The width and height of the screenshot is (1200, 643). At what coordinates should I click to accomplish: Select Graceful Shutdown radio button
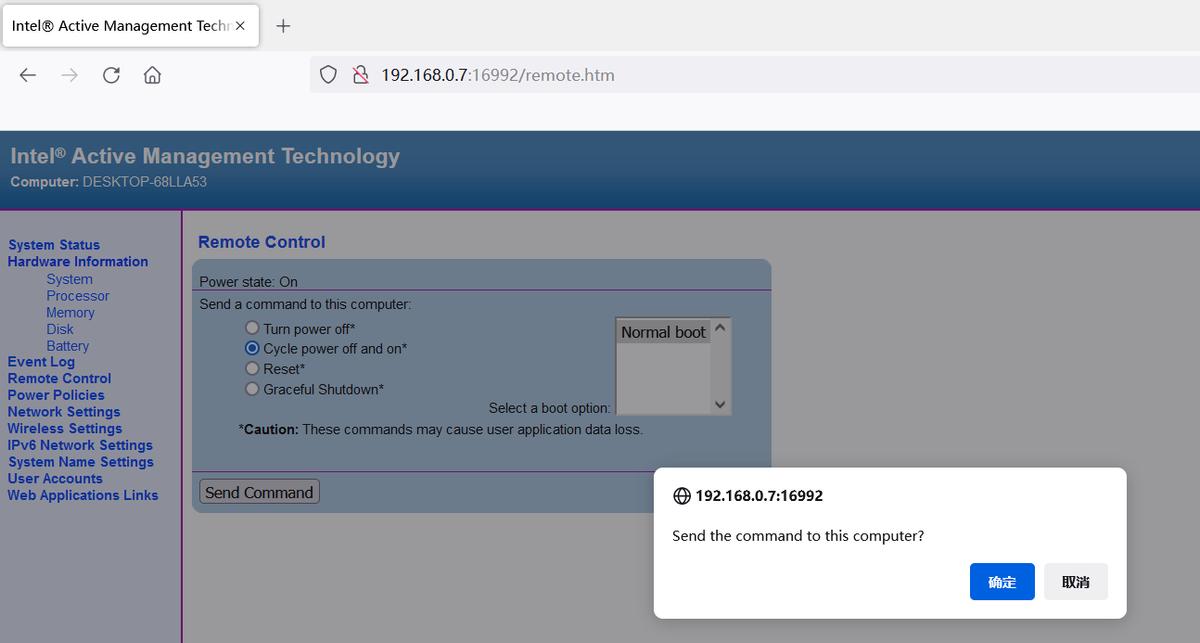click(252, 388)
